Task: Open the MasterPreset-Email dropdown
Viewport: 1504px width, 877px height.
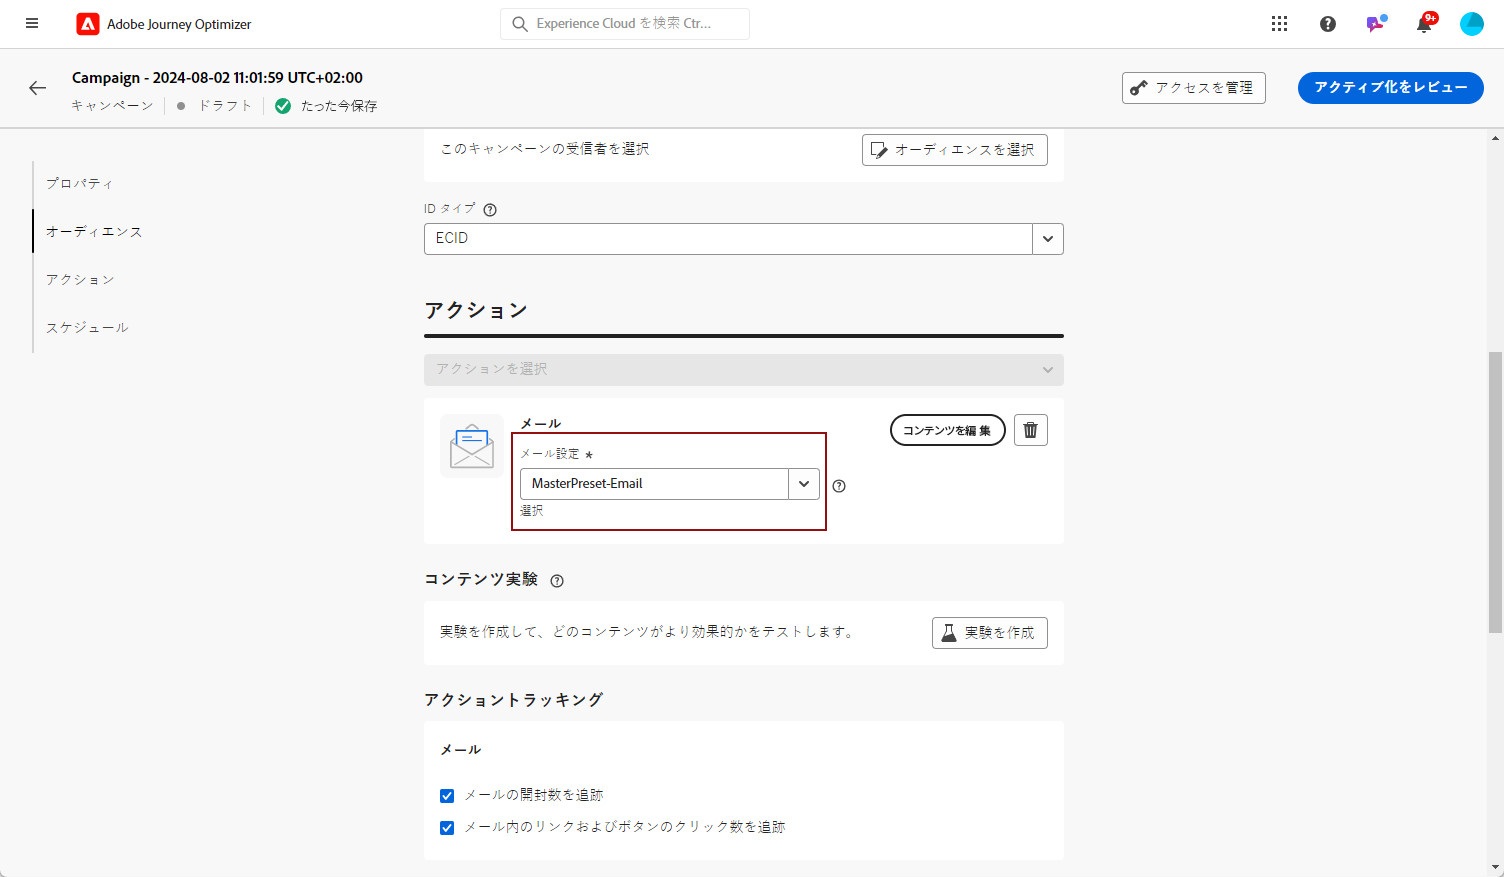Action: pos(803,484)
